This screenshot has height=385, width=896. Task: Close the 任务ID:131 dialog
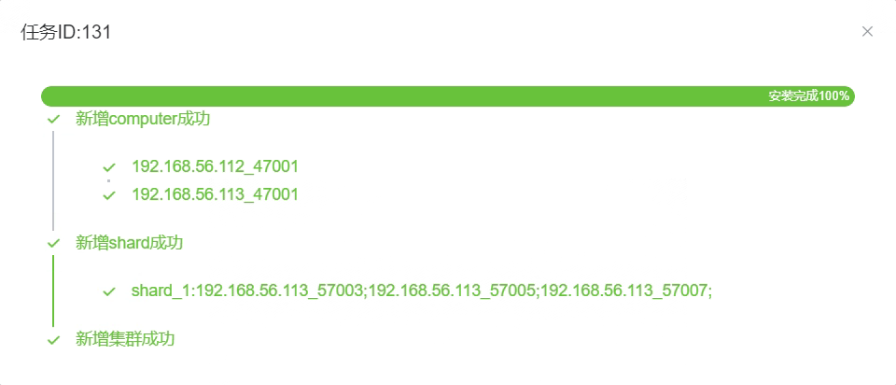(867, 32)
